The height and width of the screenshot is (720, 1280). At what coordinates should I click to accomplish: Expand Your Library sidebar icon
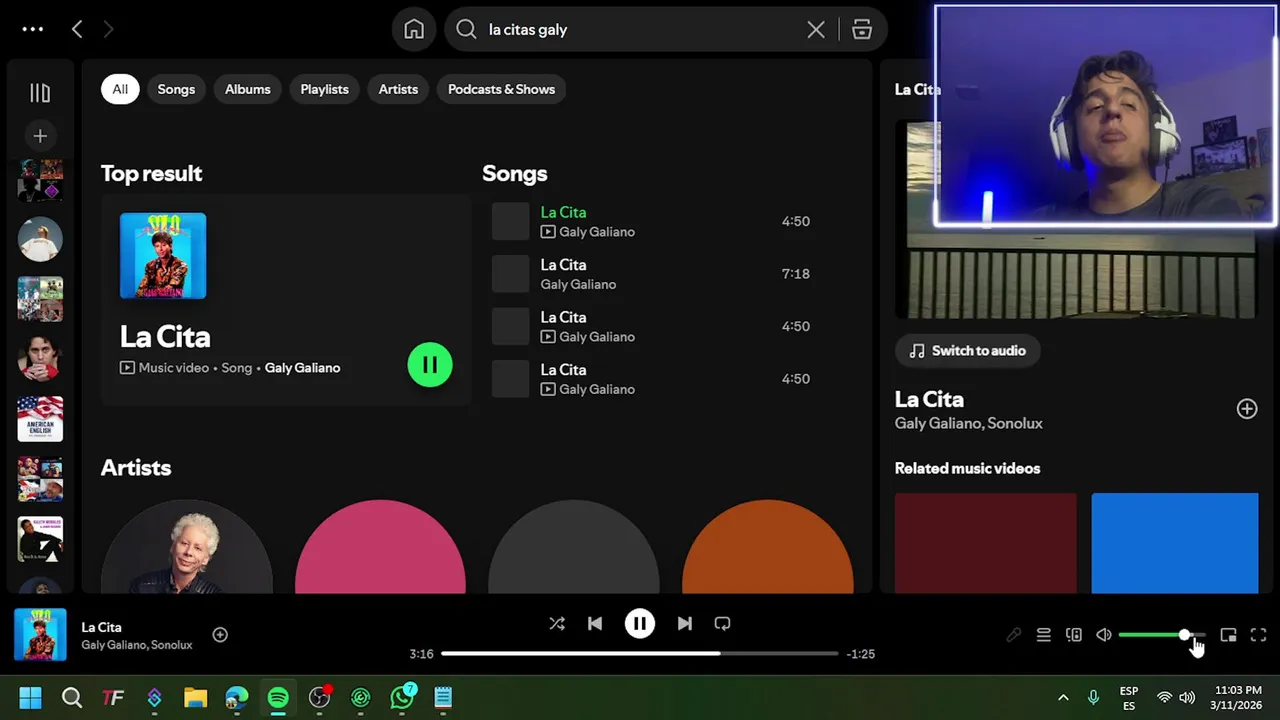(x=40, y=93)
